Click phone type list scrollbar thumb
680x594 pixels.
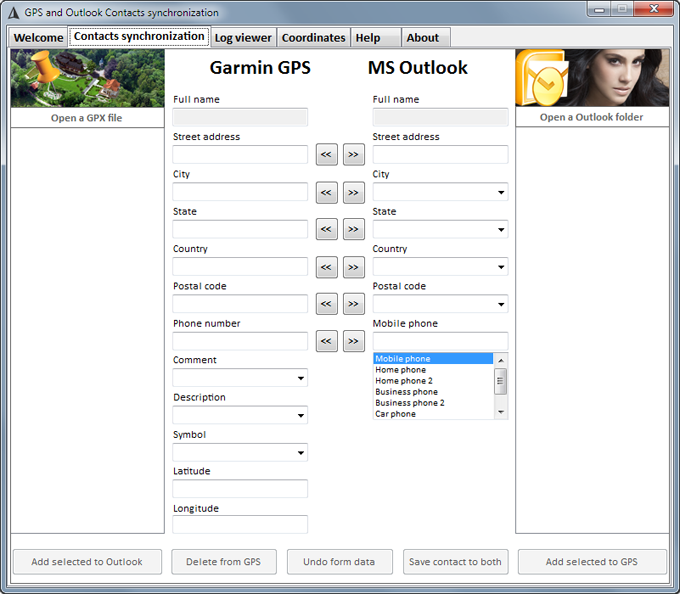(x=500, y=381)
